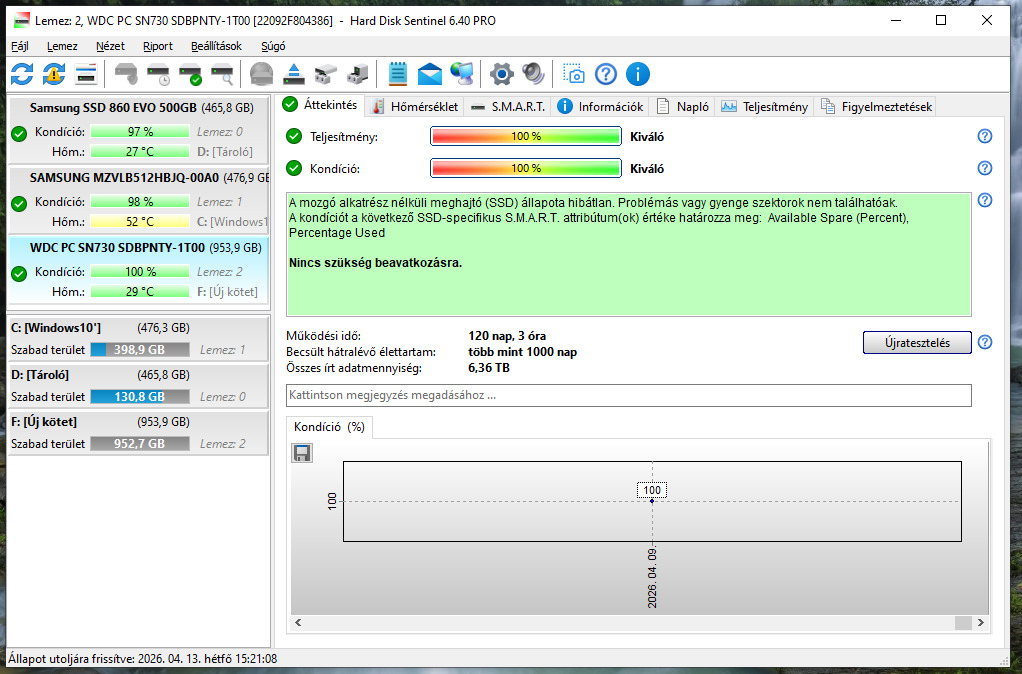
Task: Click help icon beside green status text
Action: [985, 200]
